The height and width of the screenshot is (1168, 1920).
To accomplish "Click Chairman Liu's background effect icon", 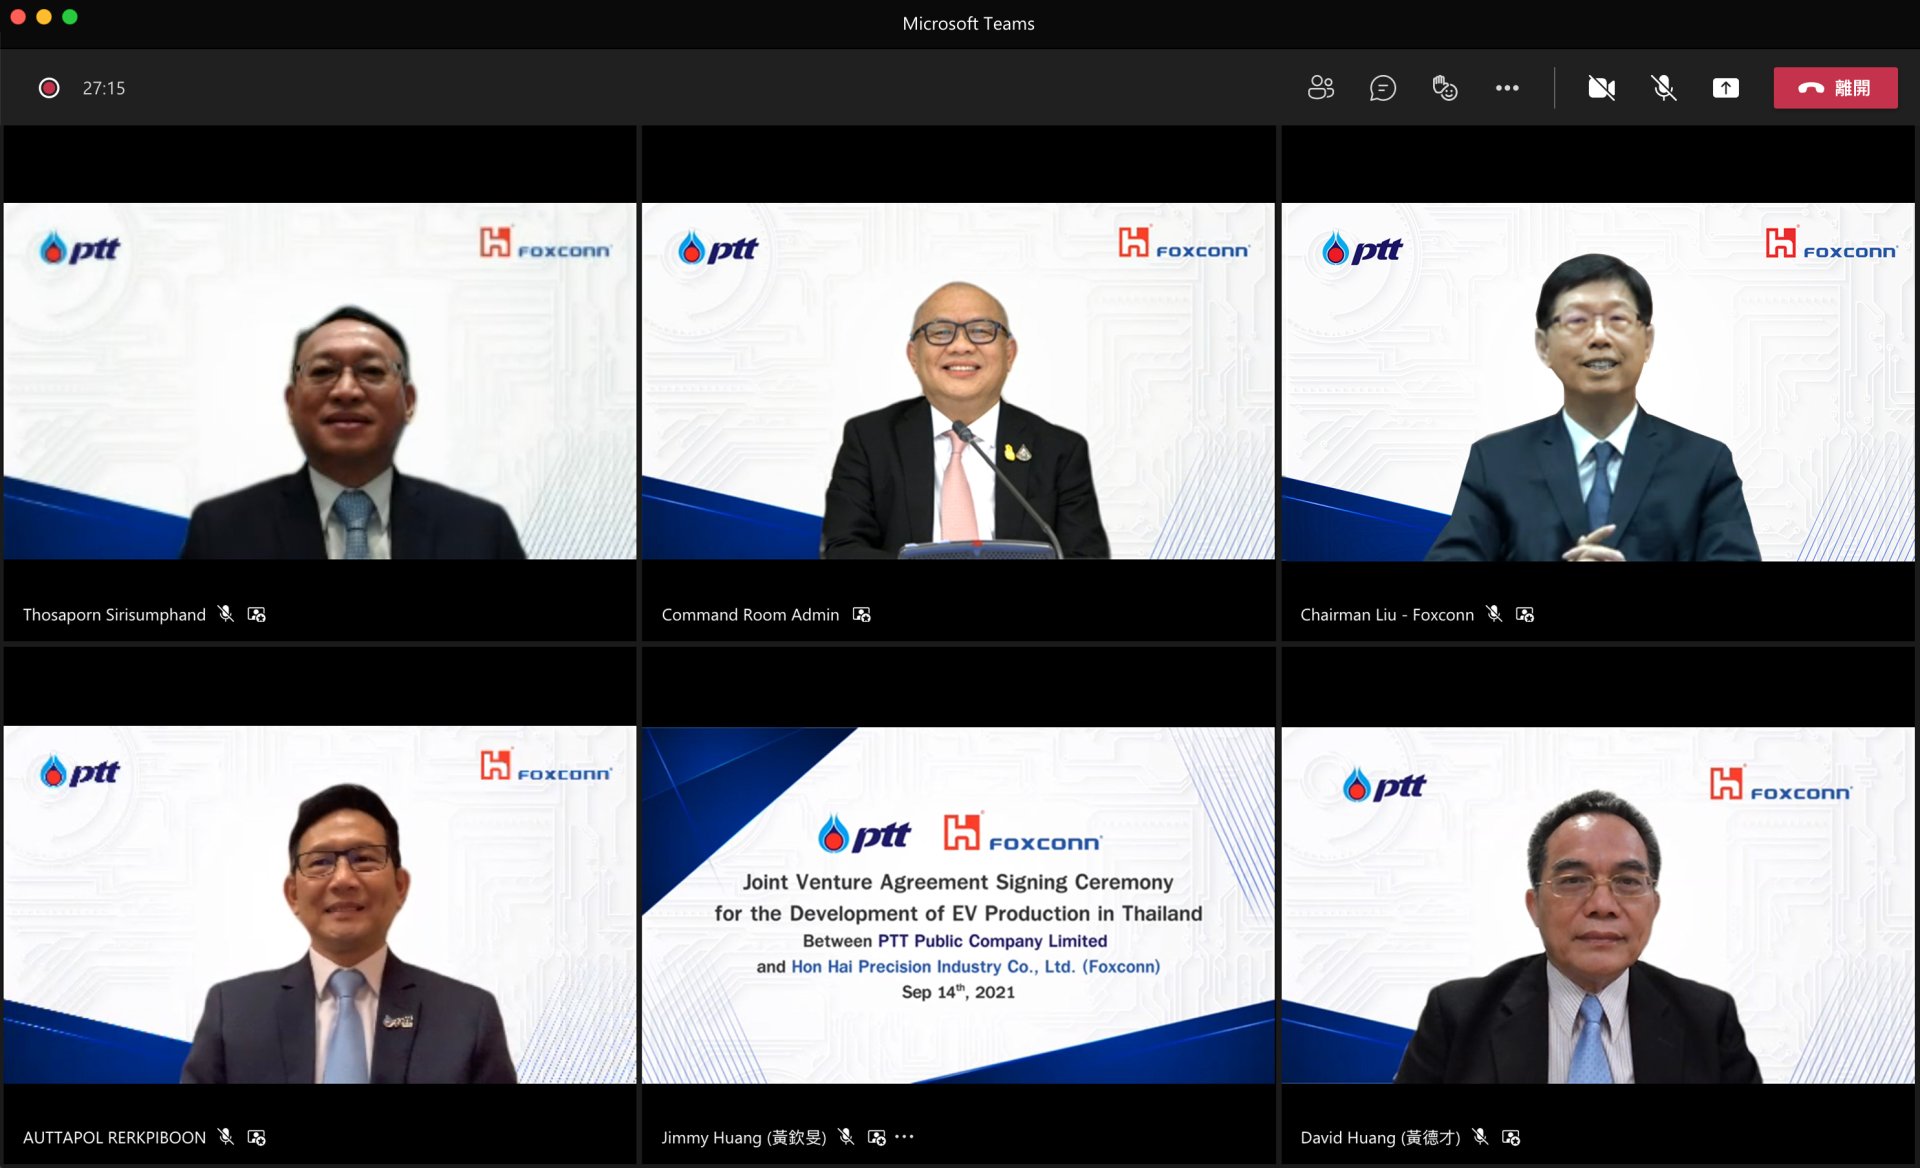I will [x=1525, y=614].
